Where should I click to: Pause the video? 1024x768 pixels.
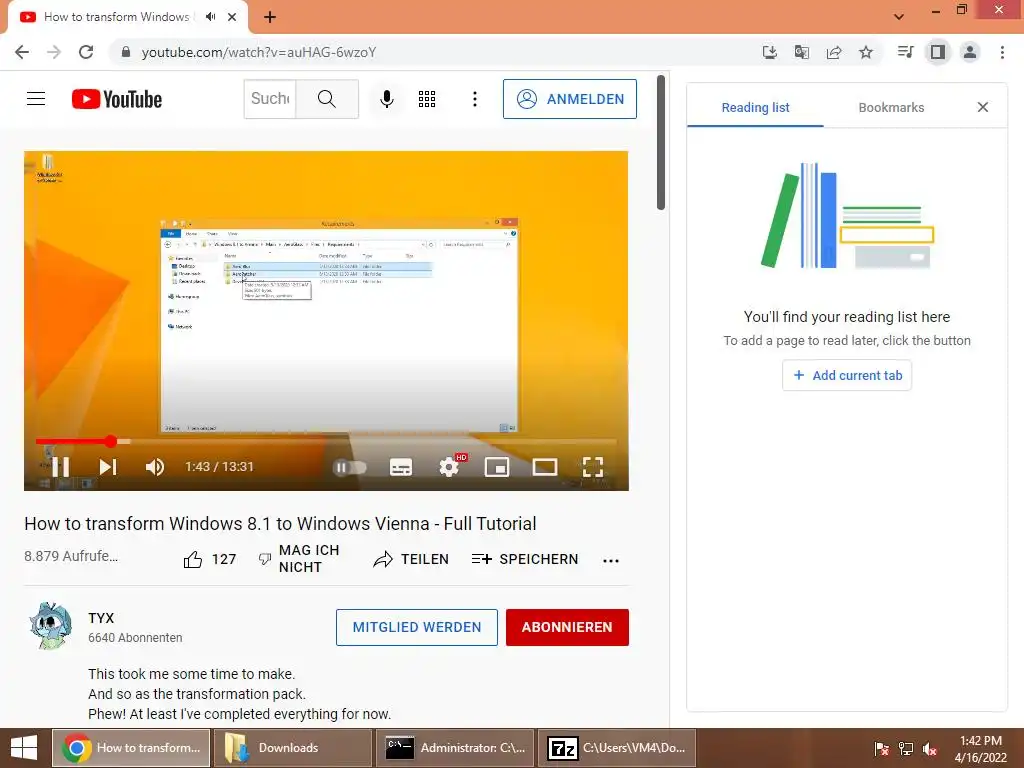61,467
